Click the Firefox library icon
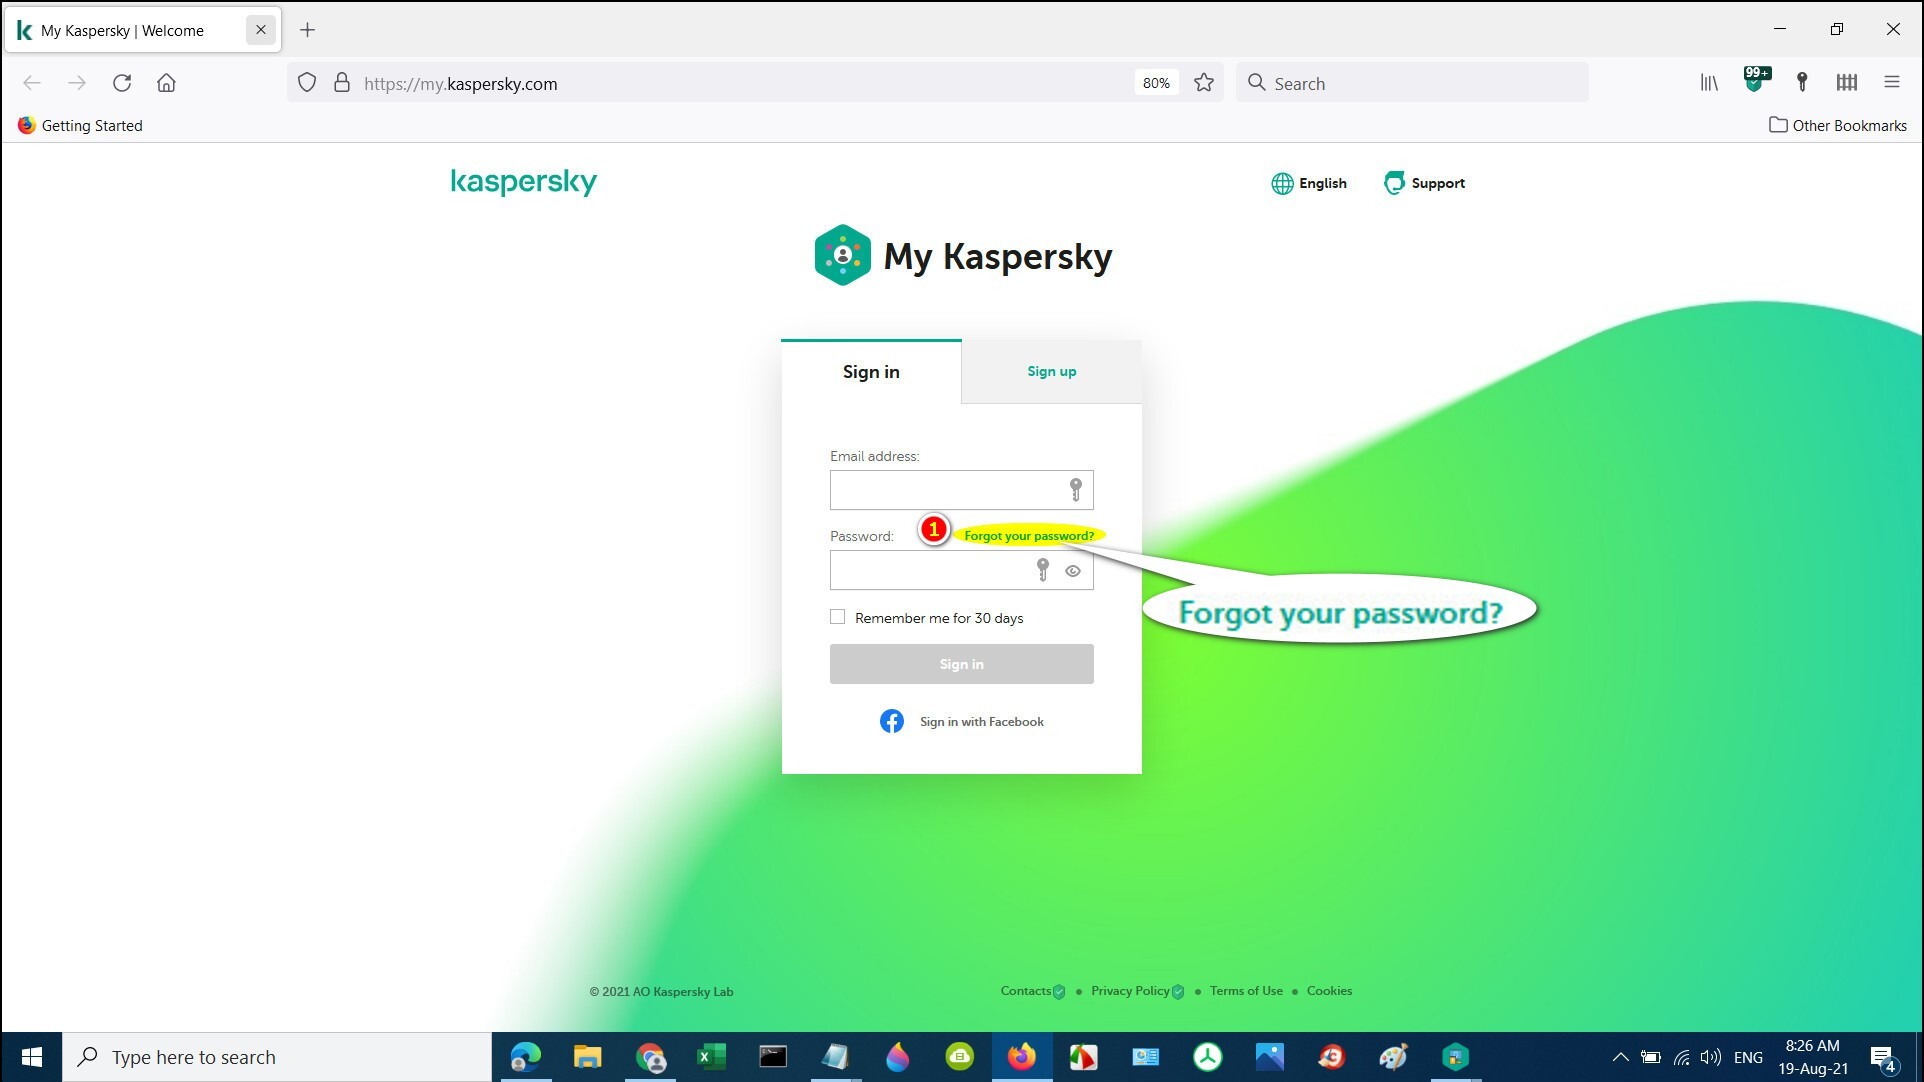Screen dimensions: 1924x1082 [1709, 83]
